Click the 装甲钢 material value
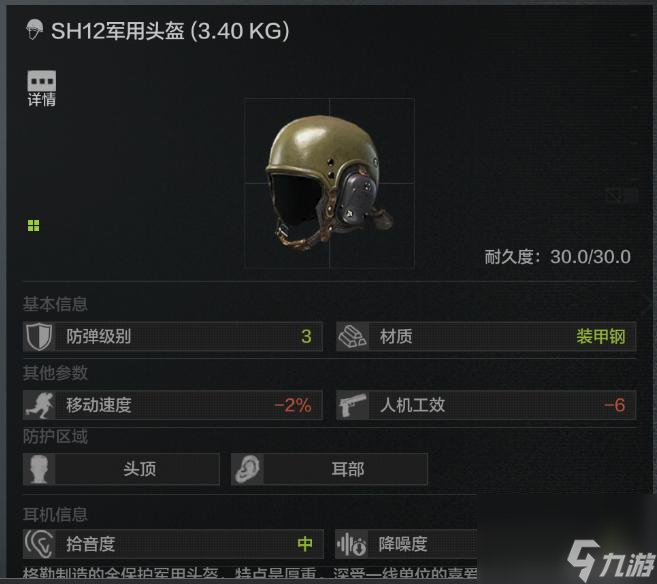657x584 pixels. pyautogui.click(x=600, y=336)
